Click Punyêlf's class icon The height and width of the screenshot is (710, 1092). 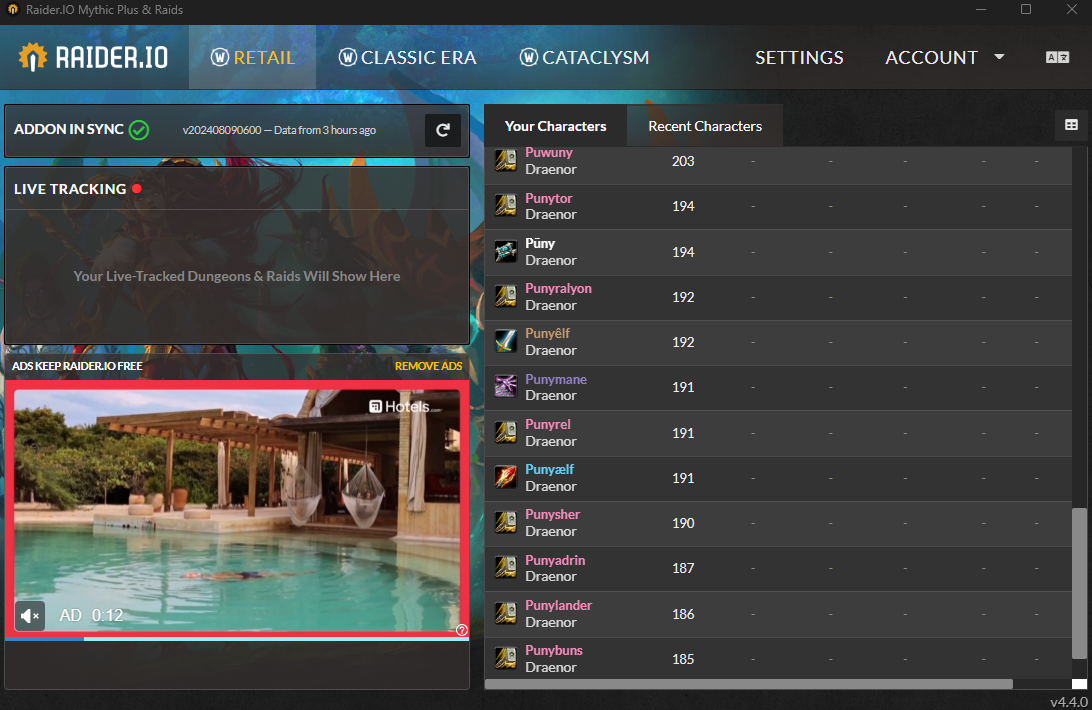(x=506, y=341)
